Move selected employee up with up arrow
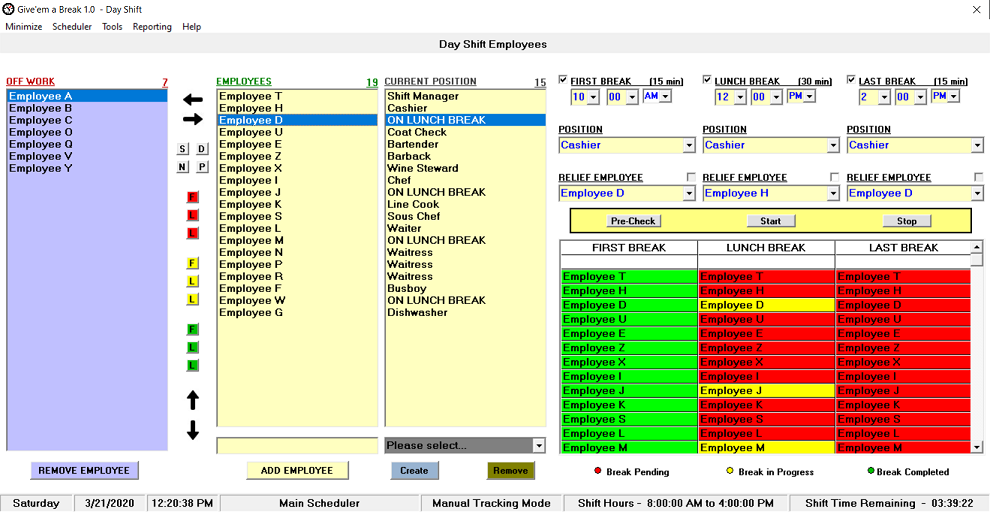This screenshot has height=512, width=990. [x=193, y=400]
